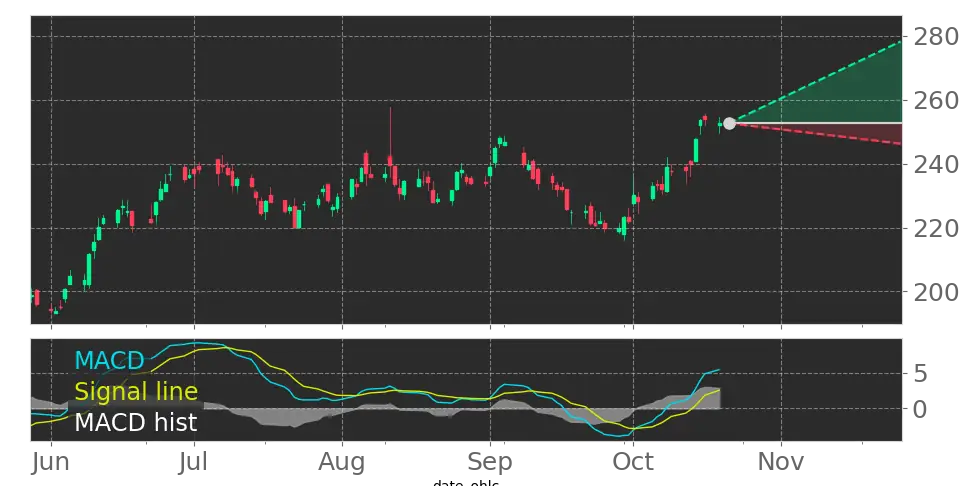
Task: Click the Oct date axis label
Action: pyautogui.click(x=633, y=462)
